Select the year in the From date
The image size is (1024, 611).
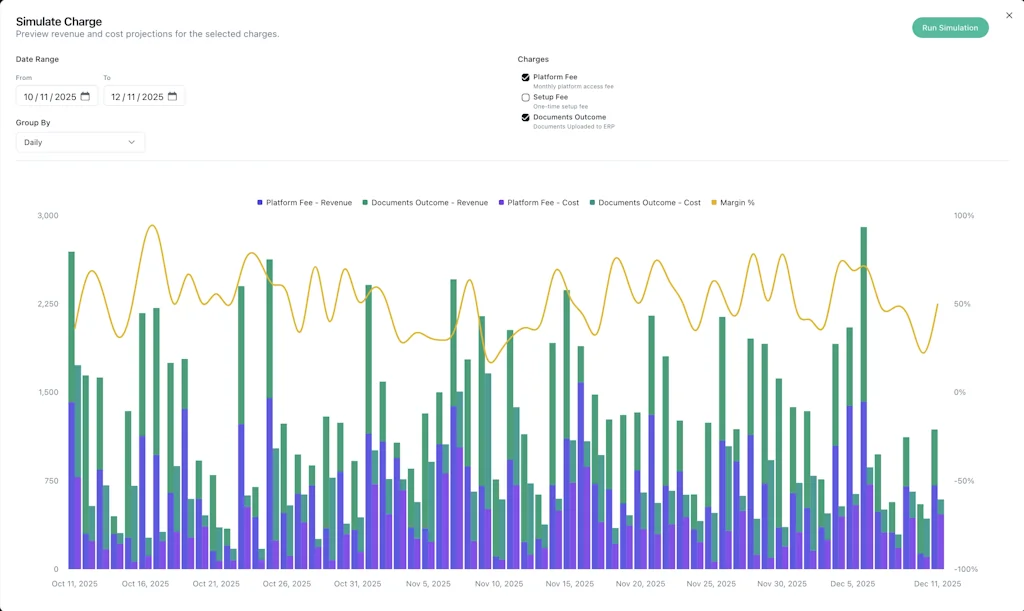coord(65,97)
